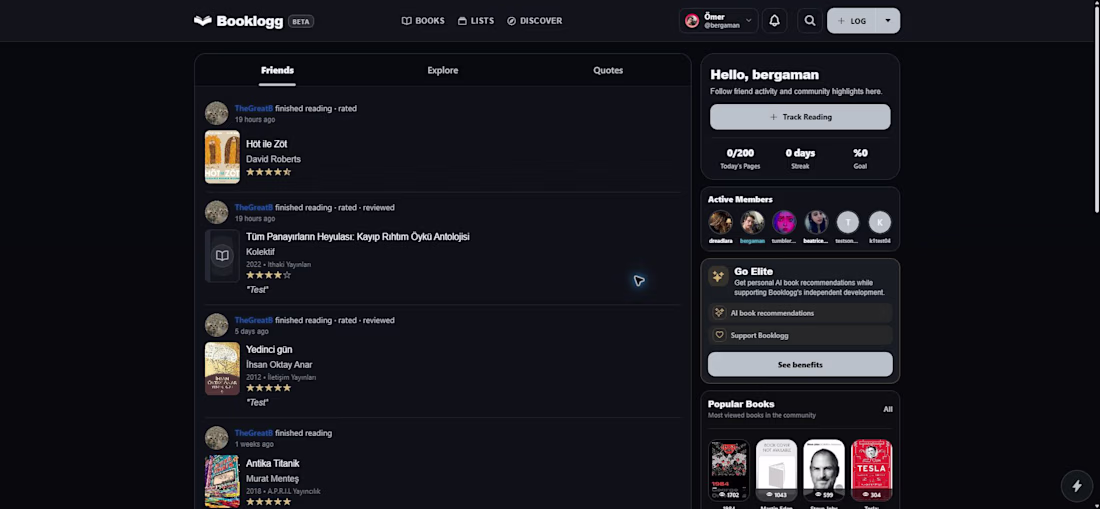Open the Ömer @bergaman profile dropdown
1100x509 pixels.
718,20
